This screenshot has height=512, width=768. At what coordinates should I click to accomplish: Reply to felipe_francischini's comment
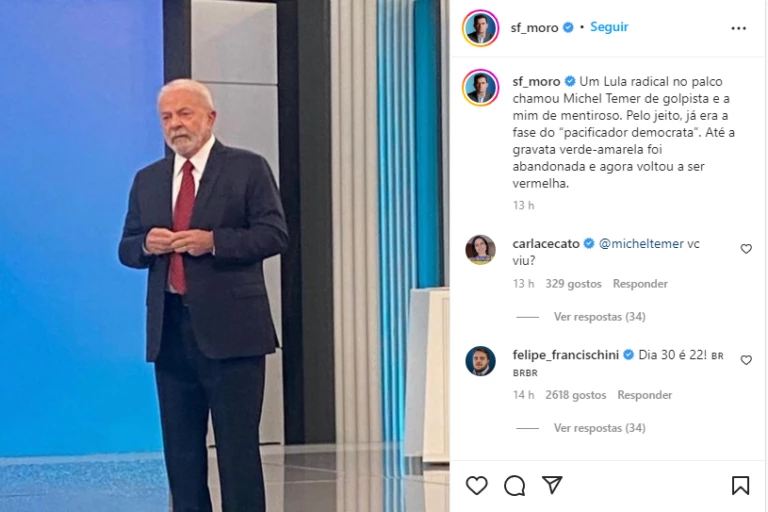point(645,395)
